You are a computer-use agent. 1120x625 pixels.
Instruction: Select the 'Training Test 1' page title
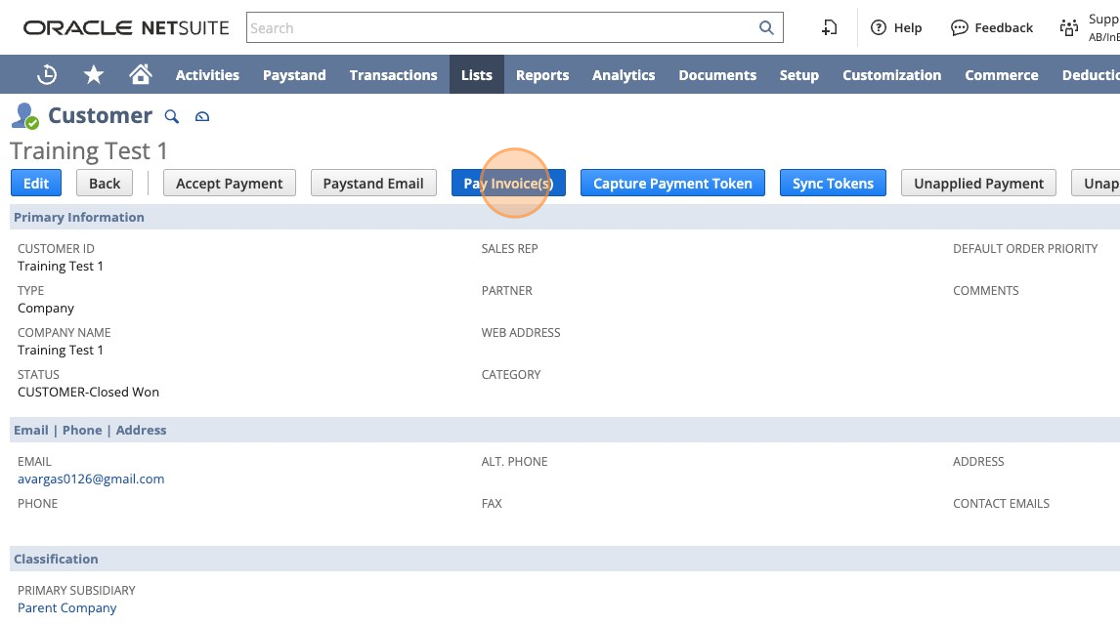89,151
